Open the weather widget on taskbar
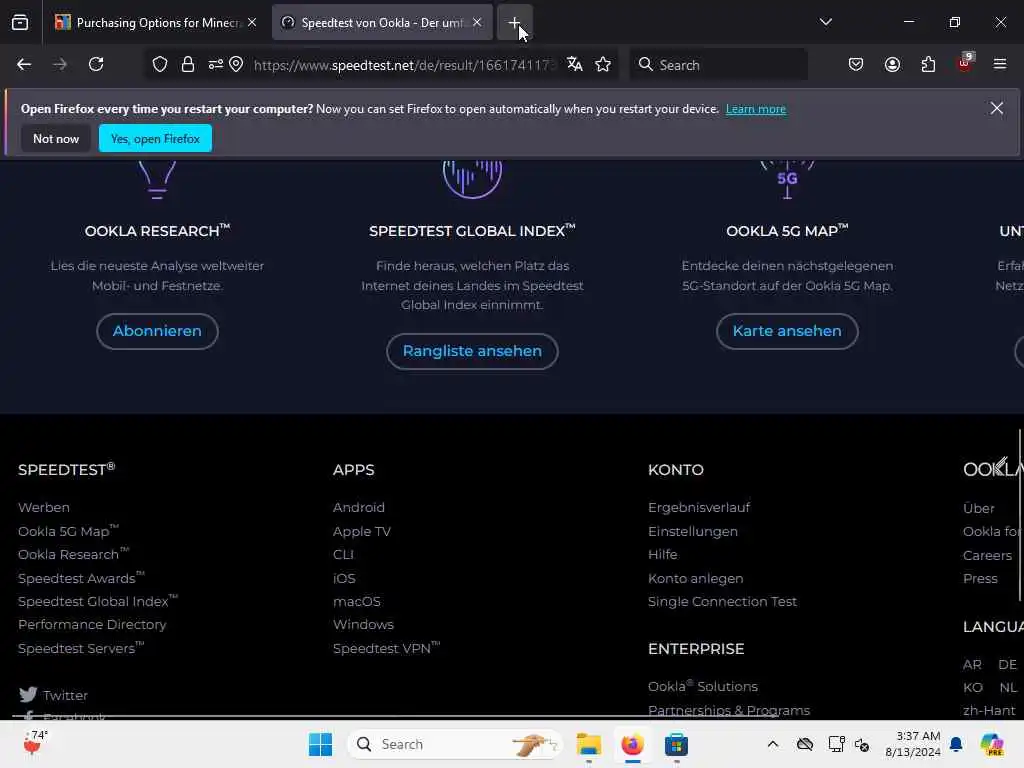 (35, 743)
